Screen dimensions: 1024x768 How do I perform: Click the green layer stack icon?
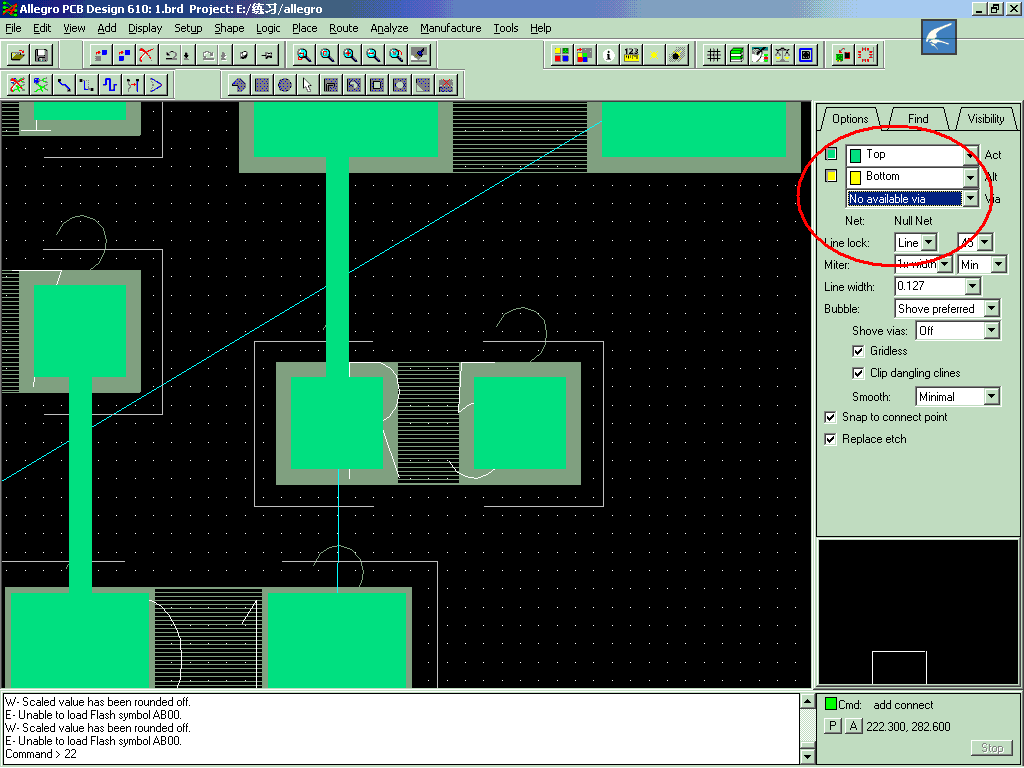pyautogui.click(x=737, y=55)
